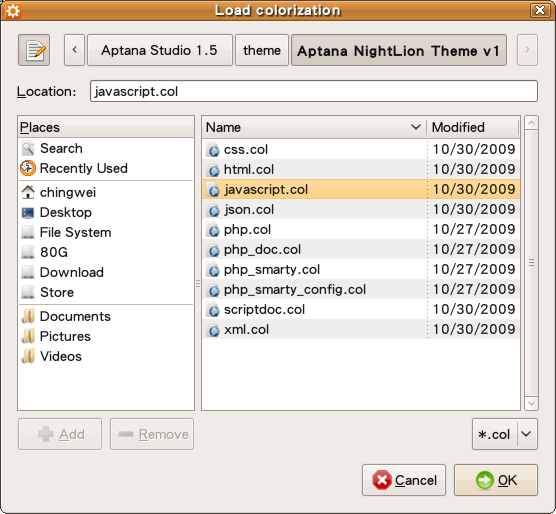Click the xml.col file icon
The height and width of the screenshot is (514, 556).
pyautogui.click(x=213, y=330)
